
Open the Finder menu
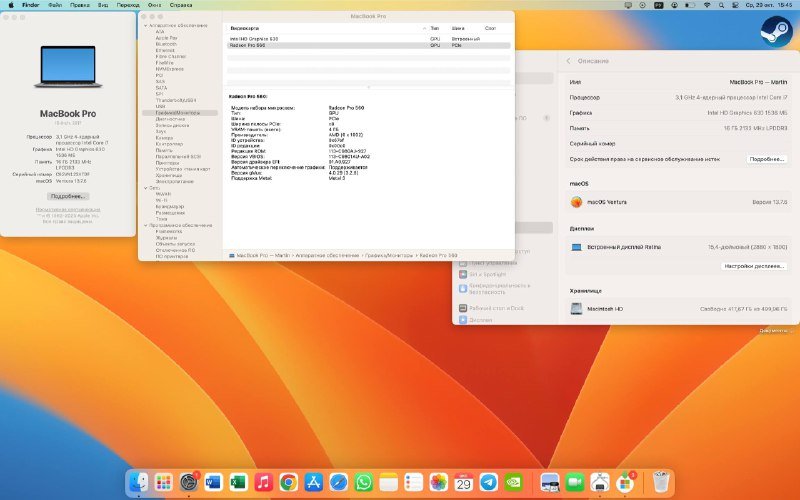pyautogui.click(x=31, y=5)
